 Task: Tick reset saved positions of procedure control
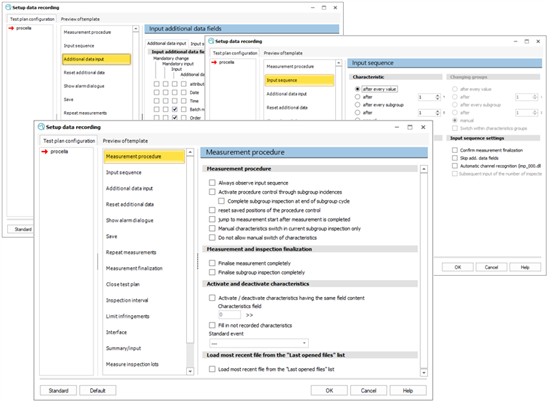tap(212, 210)
